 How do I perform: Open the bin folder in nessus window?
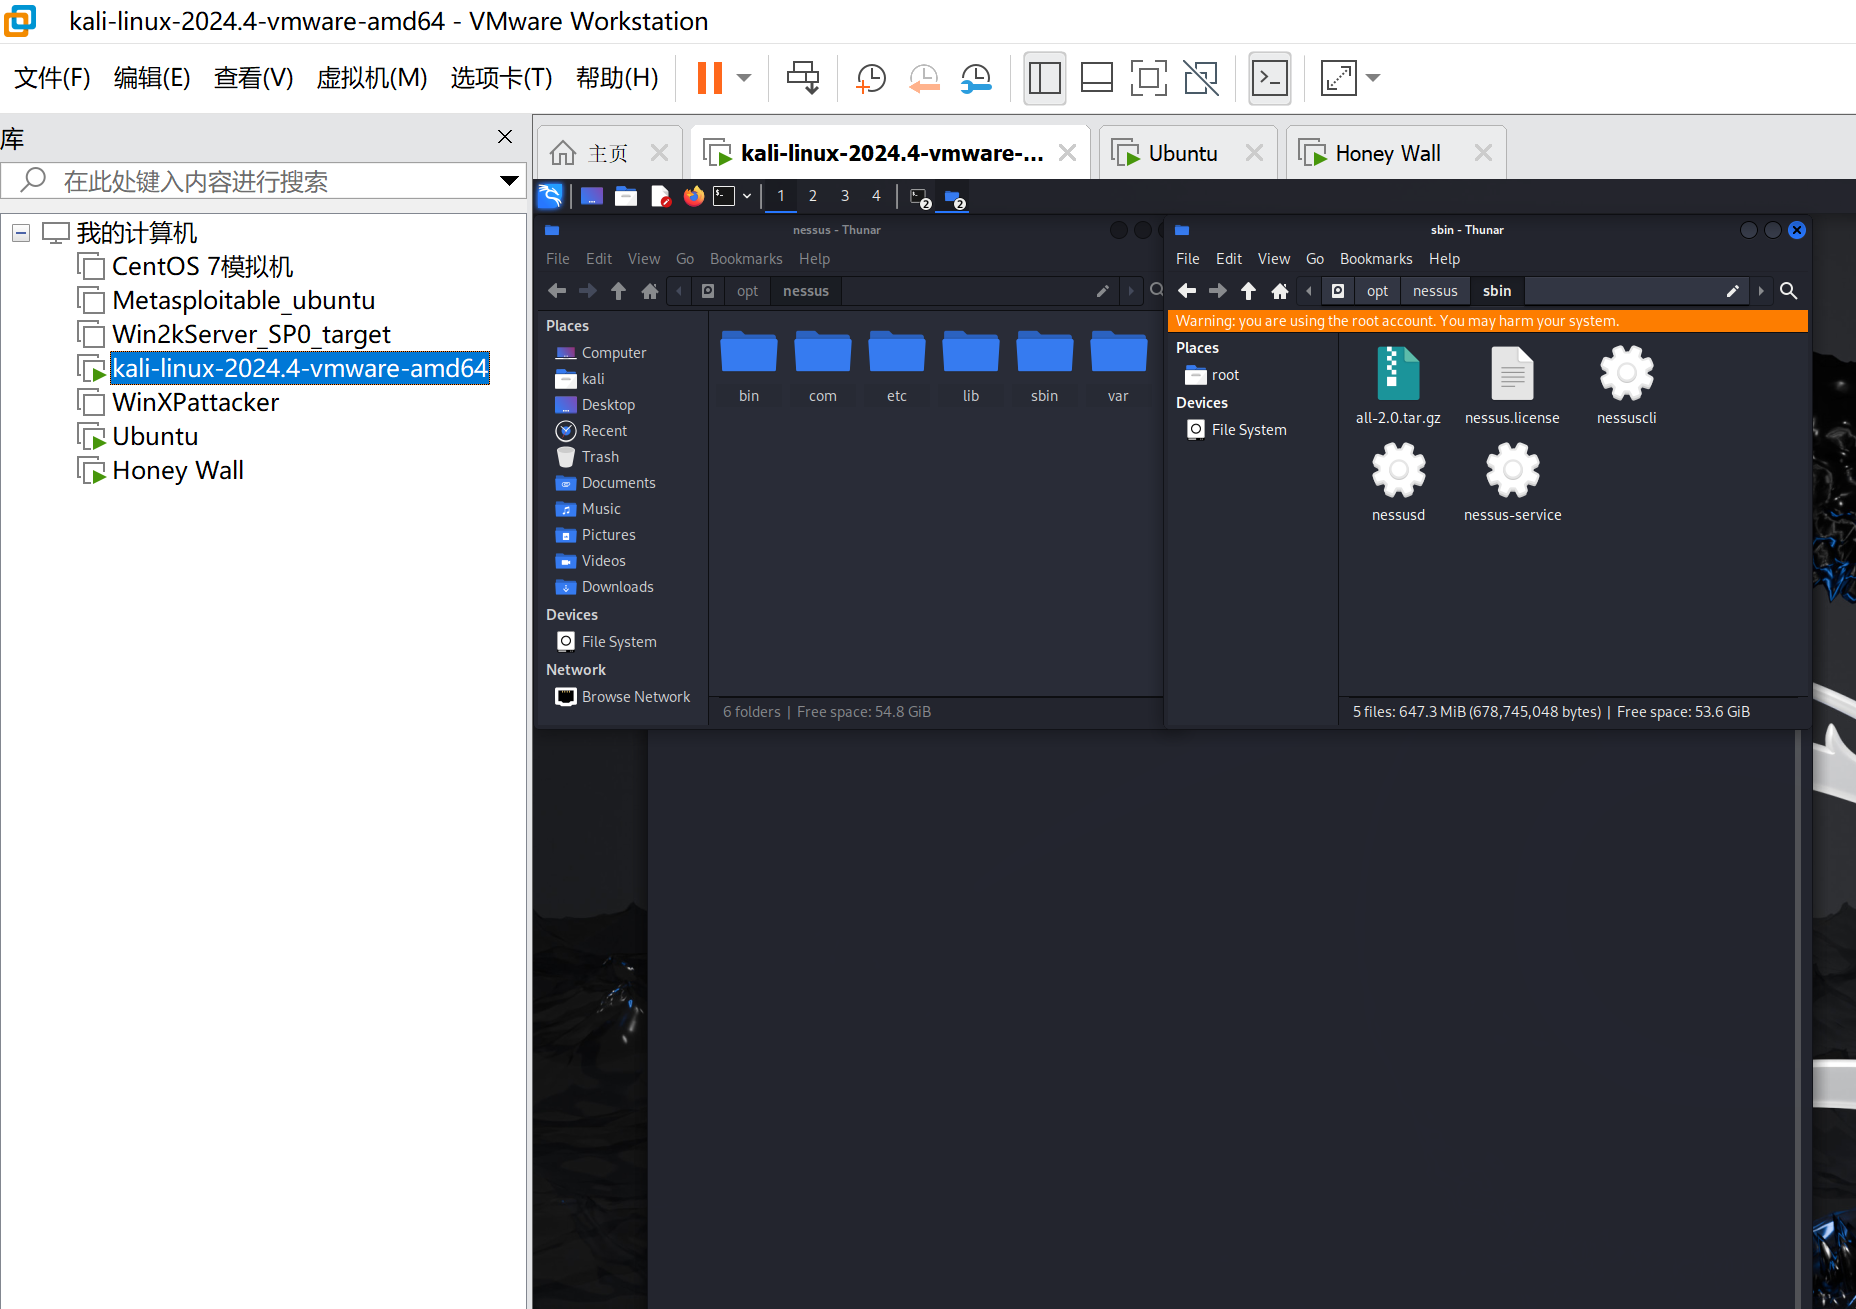point(749,367)
